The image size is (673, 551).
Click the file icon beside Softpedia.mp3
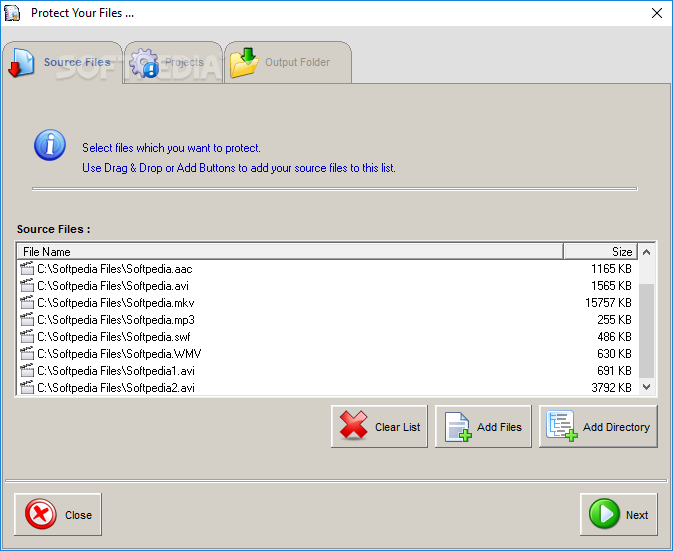click(x=27, y=320)
